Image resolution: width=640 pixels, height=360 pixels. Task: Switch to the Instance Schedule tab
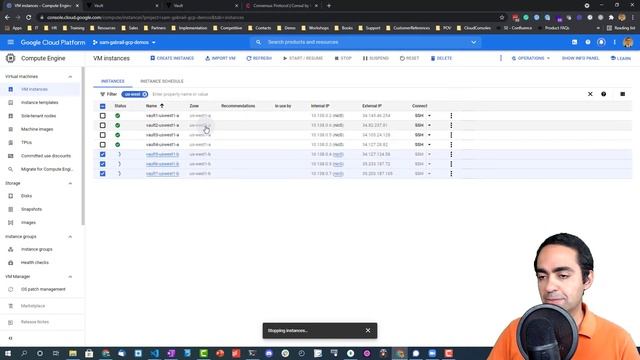[162, 81]
